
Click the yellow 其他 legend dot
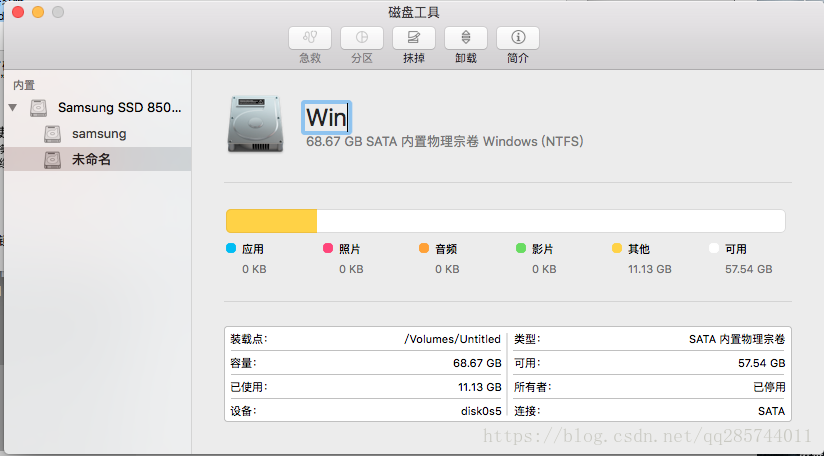tap(617, 248)
